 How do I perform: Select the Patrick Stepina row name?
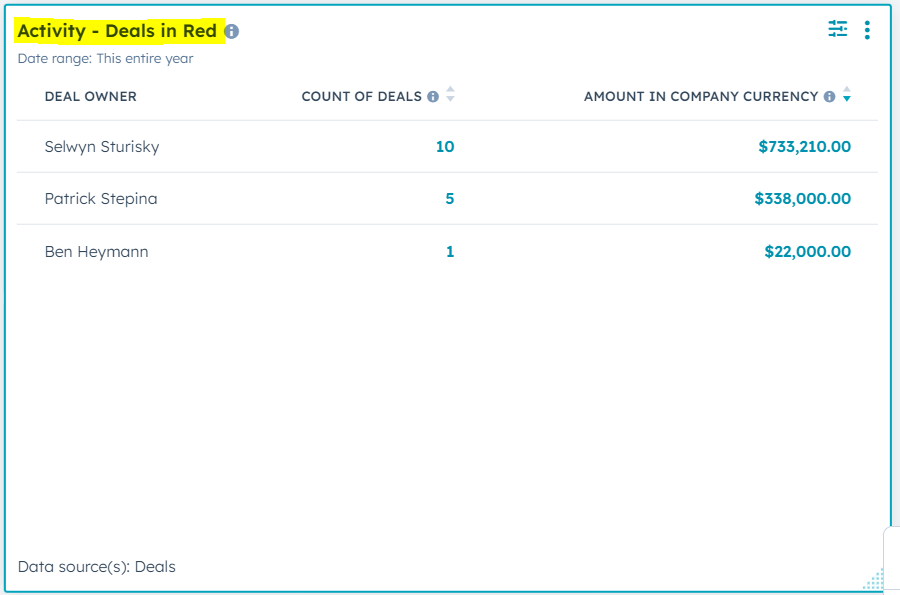101,199
